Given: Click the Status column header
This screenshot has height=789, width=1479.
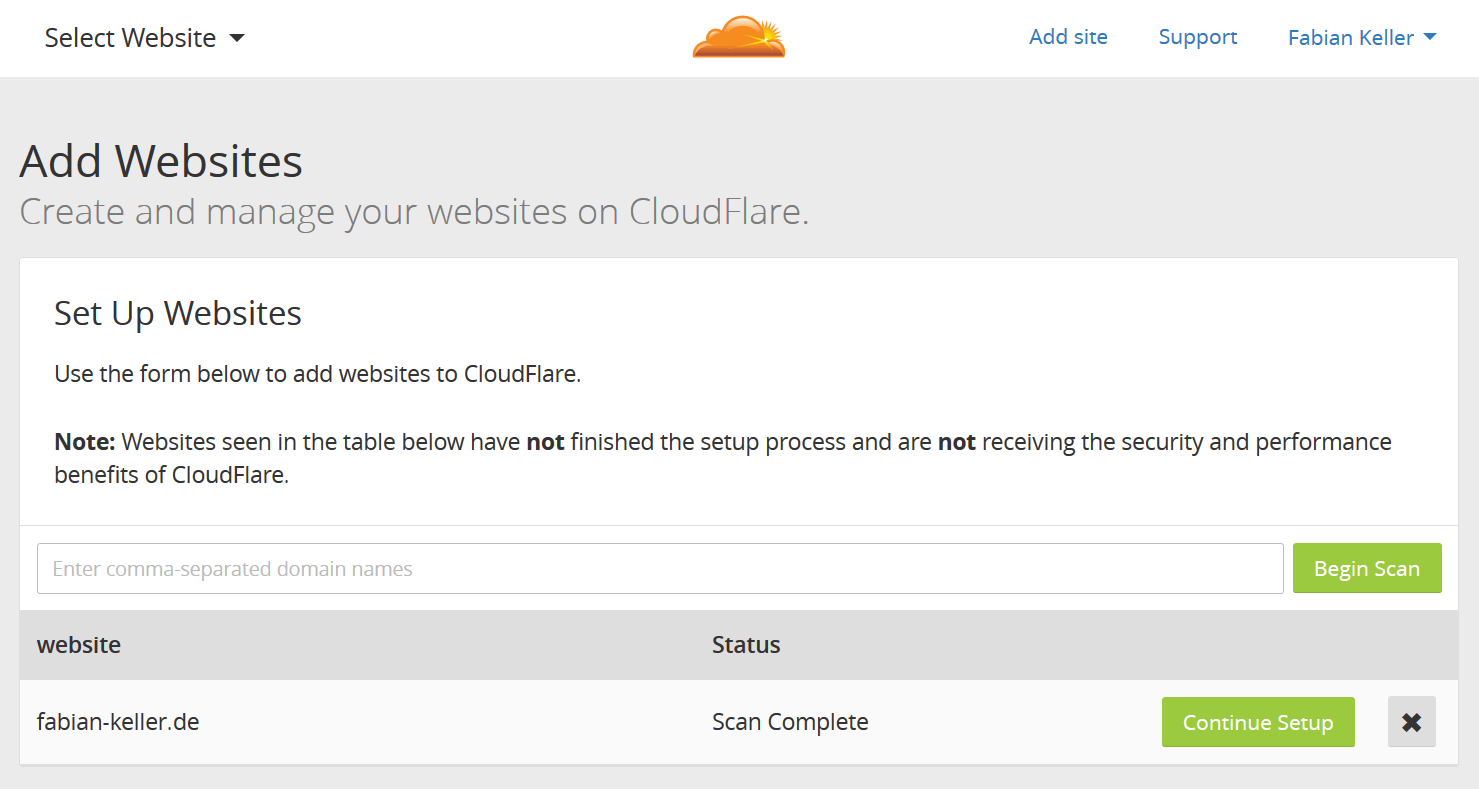Looking at the screenshot, I should pos(746,645).
